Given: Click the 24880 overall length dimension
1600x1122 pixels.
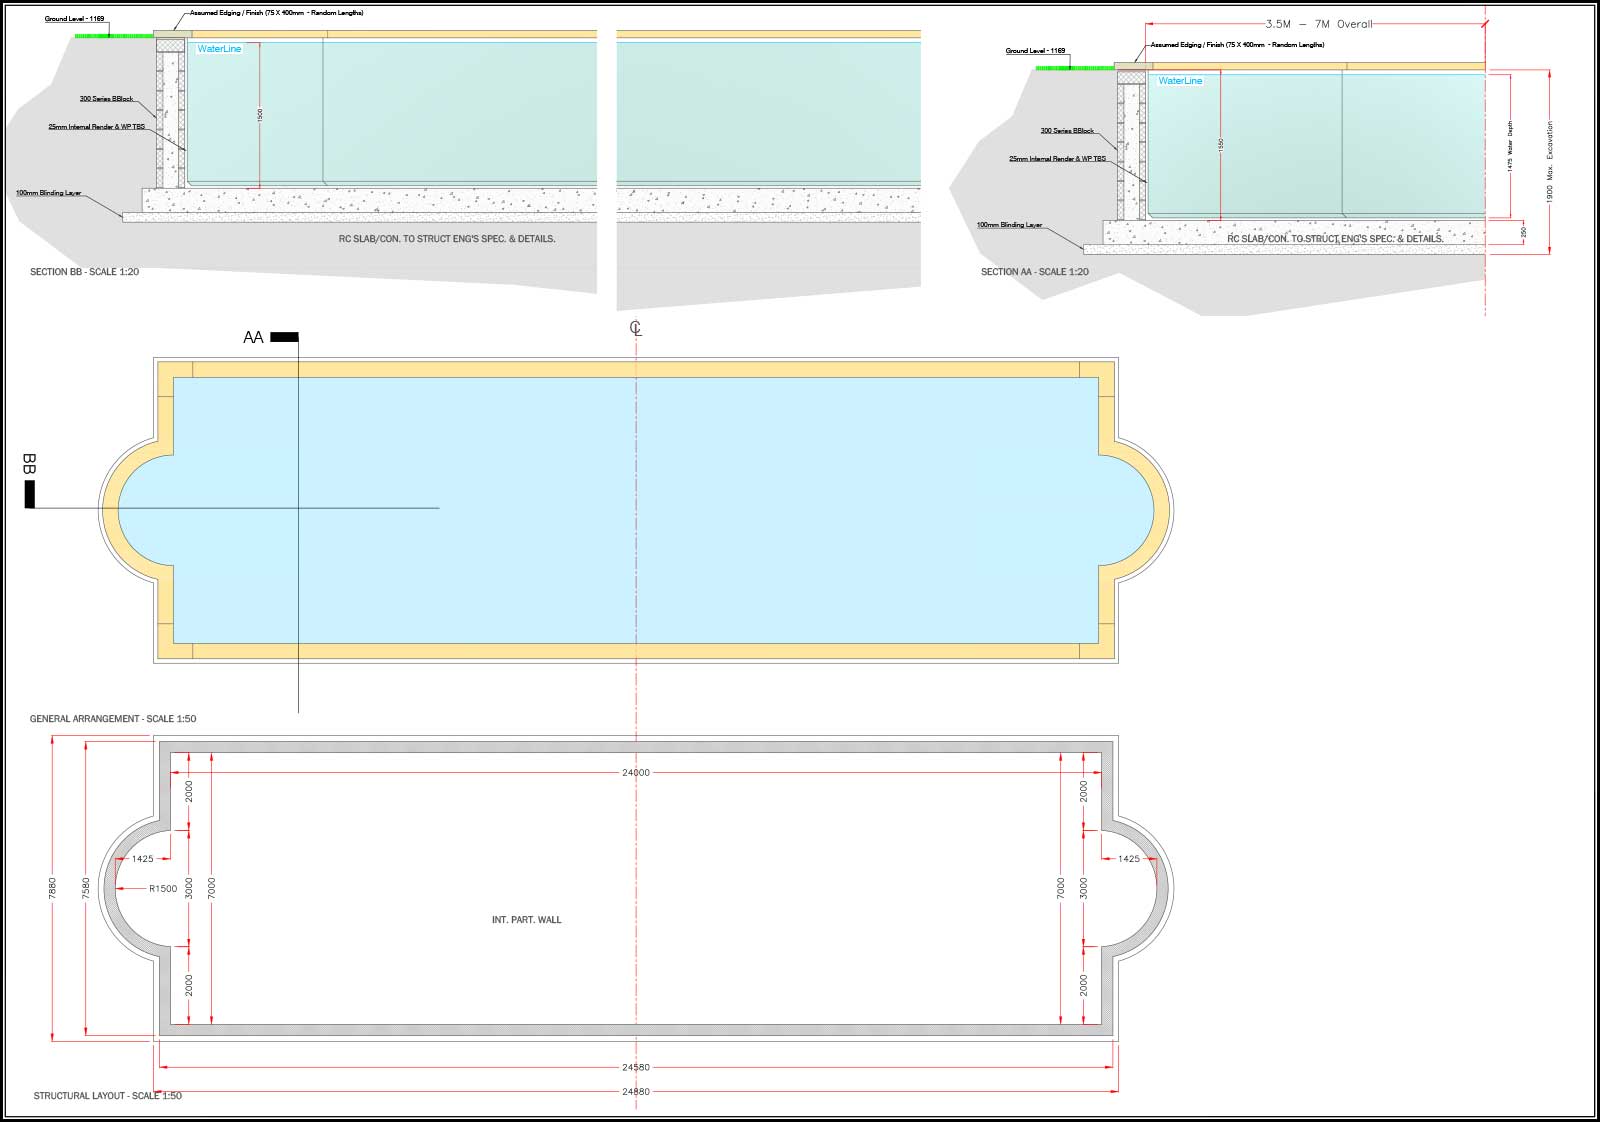Looking at the screenshot, I should click(635, 1091).
